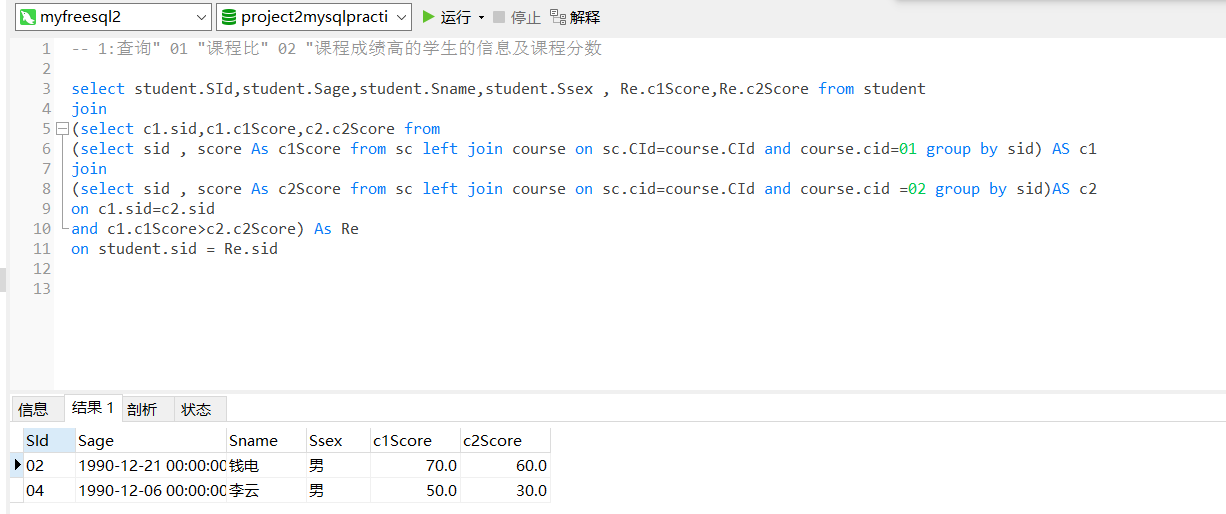Image resolution: width=1226 pixels, height=514 pixels.
Task: Click the Stop (停止) button
Action: [x=516, y=17]
